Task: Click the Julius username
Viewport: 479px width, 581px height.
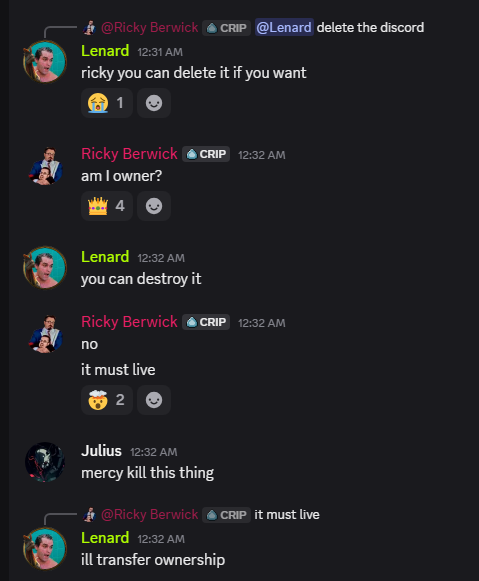Action: (101, 451)
